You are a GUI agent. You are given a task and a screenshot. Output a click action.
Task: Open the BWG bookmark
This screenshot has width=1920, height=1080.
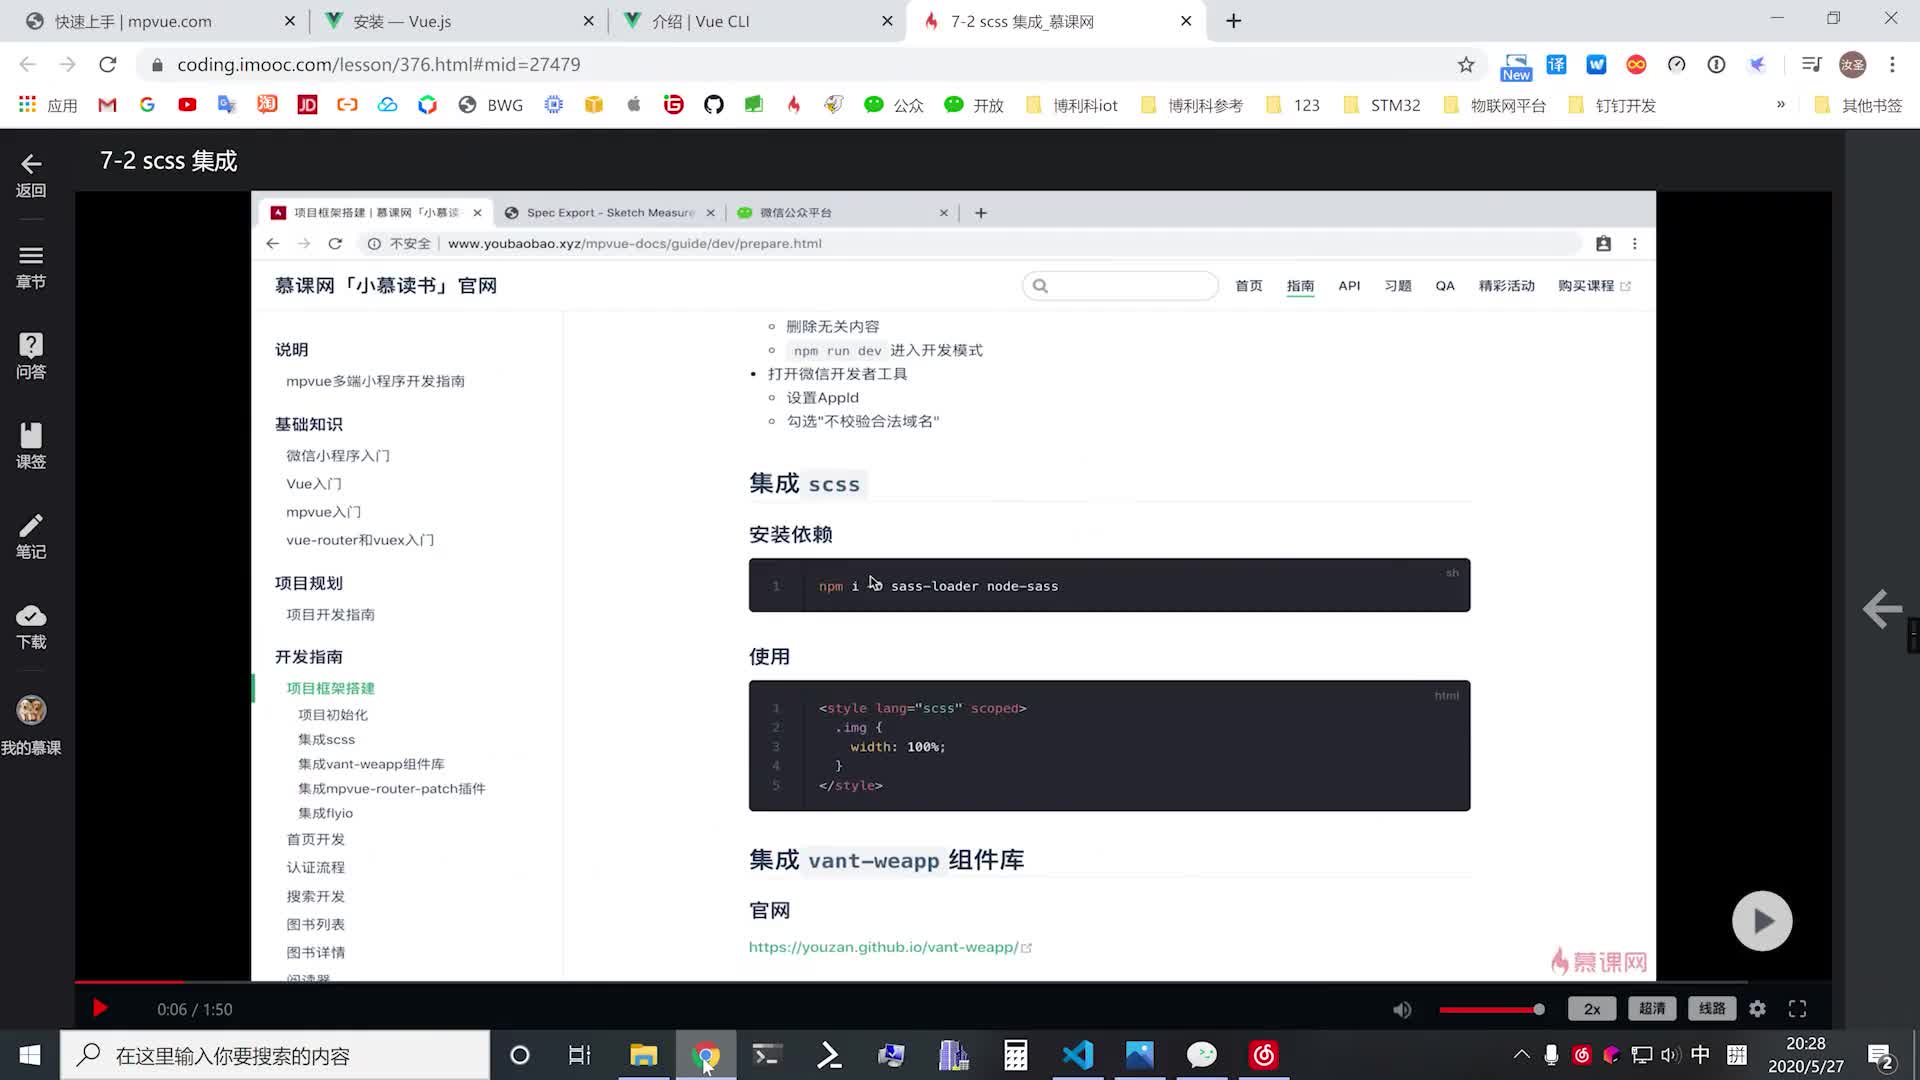(x=491, y=105)
